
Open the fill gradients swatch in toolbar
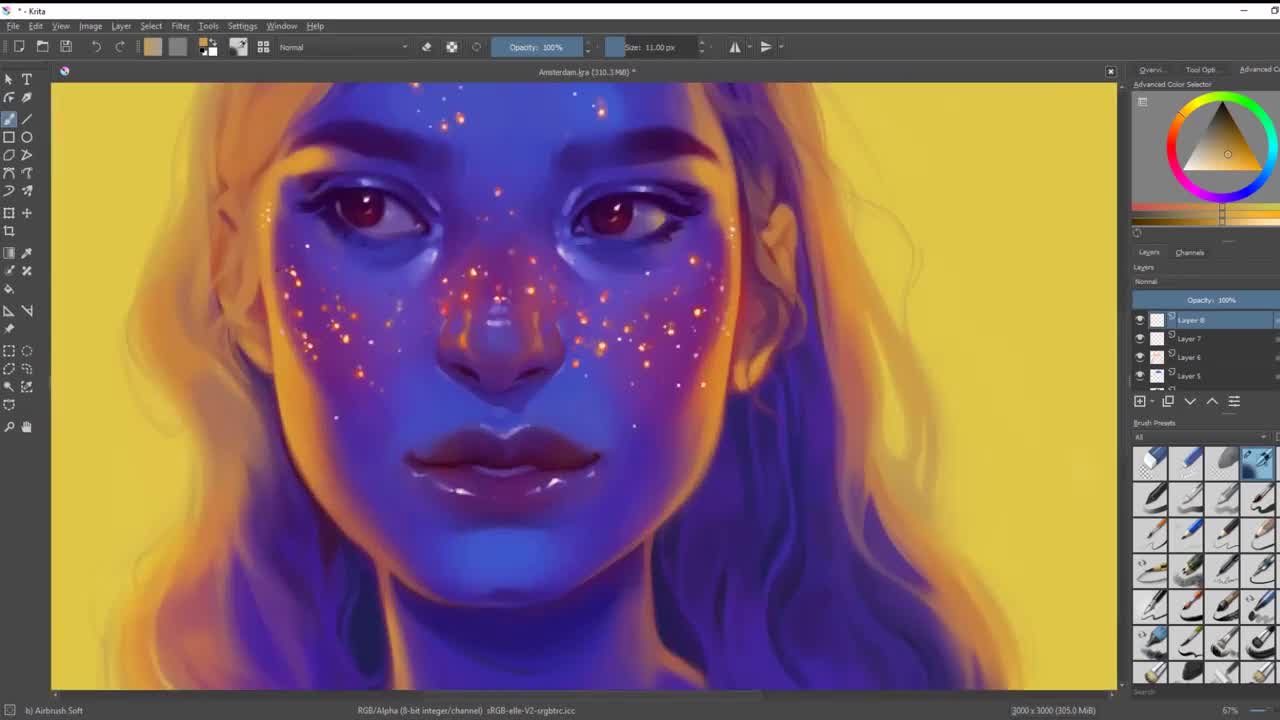click(x=152, y=47)
